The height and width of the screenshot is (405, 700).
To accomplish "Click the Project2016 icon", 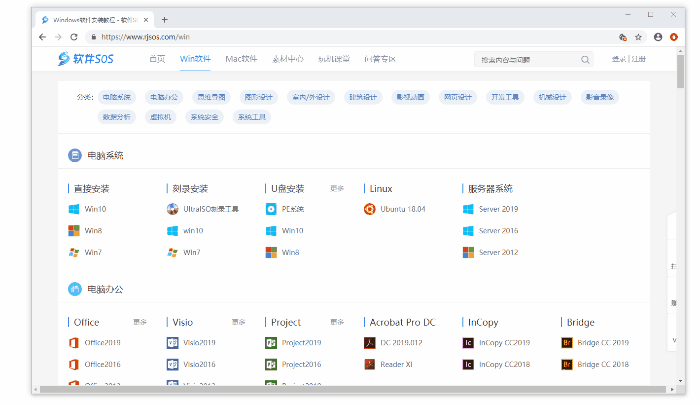I will [x=271, y=364].
